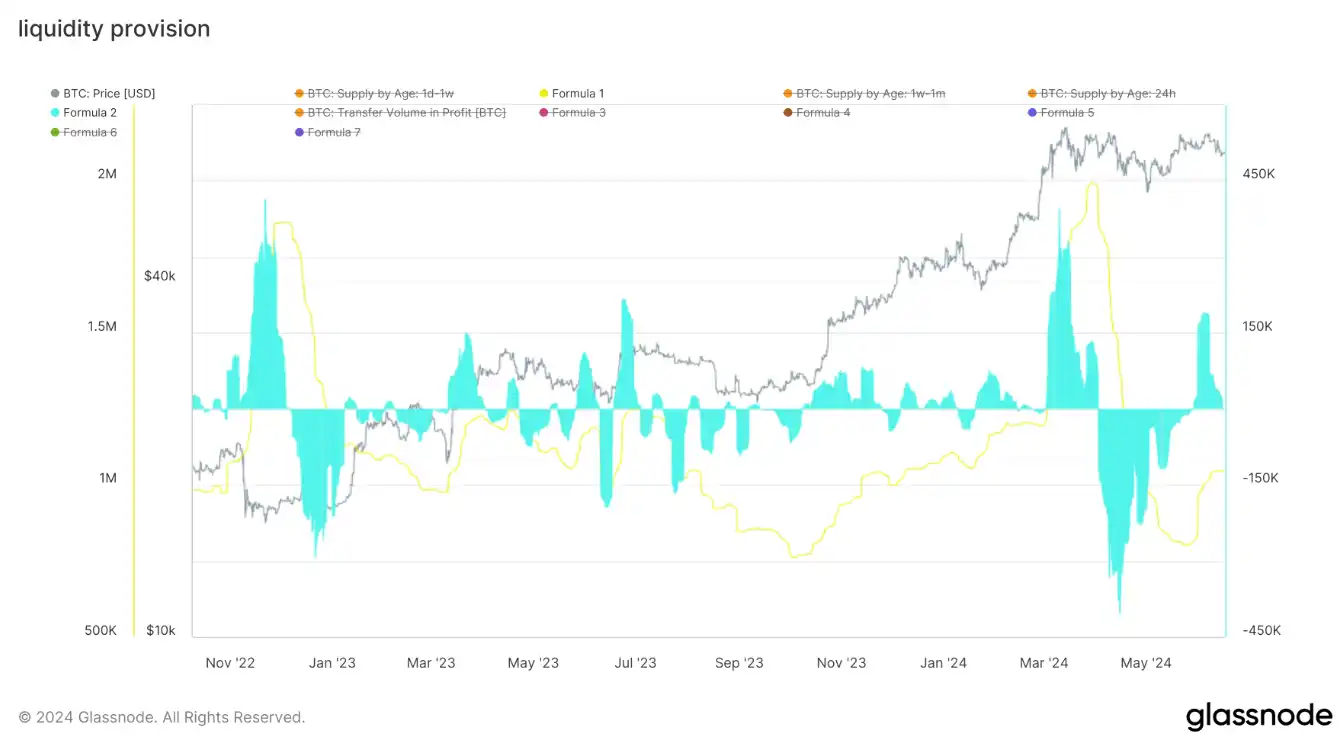Enable BTC: Transfer Volume in Profit series
Viewport: 1344px width, 748px height.
406,113
